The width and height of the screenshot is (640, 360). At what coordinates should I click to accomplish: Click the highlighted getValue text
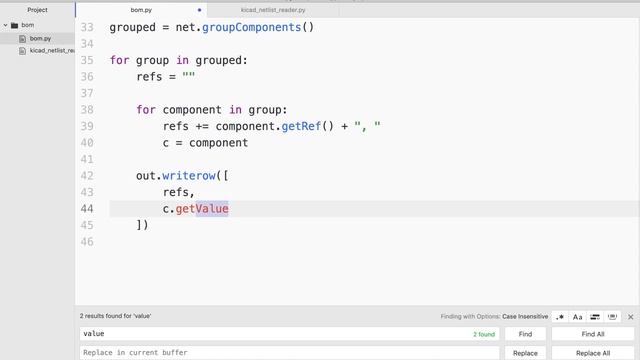pos(202,209)
